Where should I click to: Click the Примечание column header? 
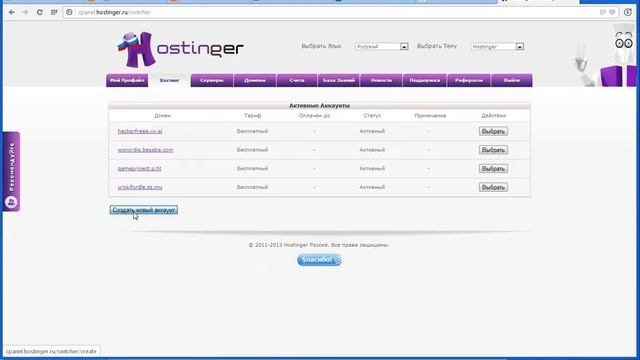pos(430,116)
